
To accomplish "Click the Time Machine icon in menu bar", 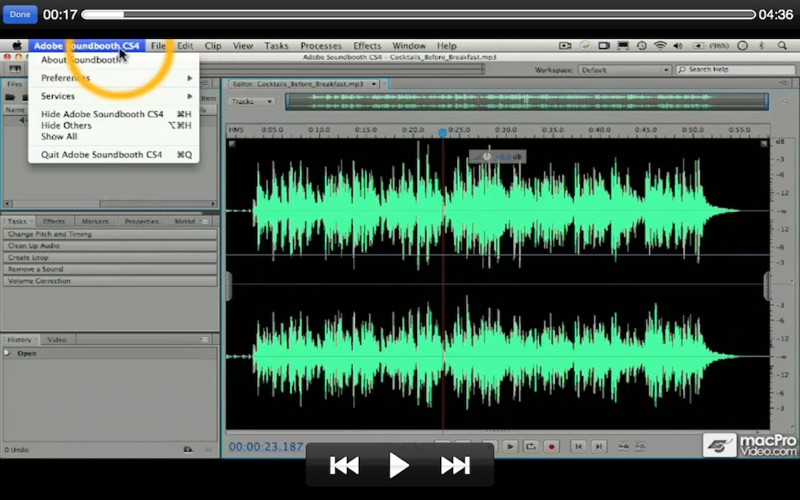I will point(642,45).
